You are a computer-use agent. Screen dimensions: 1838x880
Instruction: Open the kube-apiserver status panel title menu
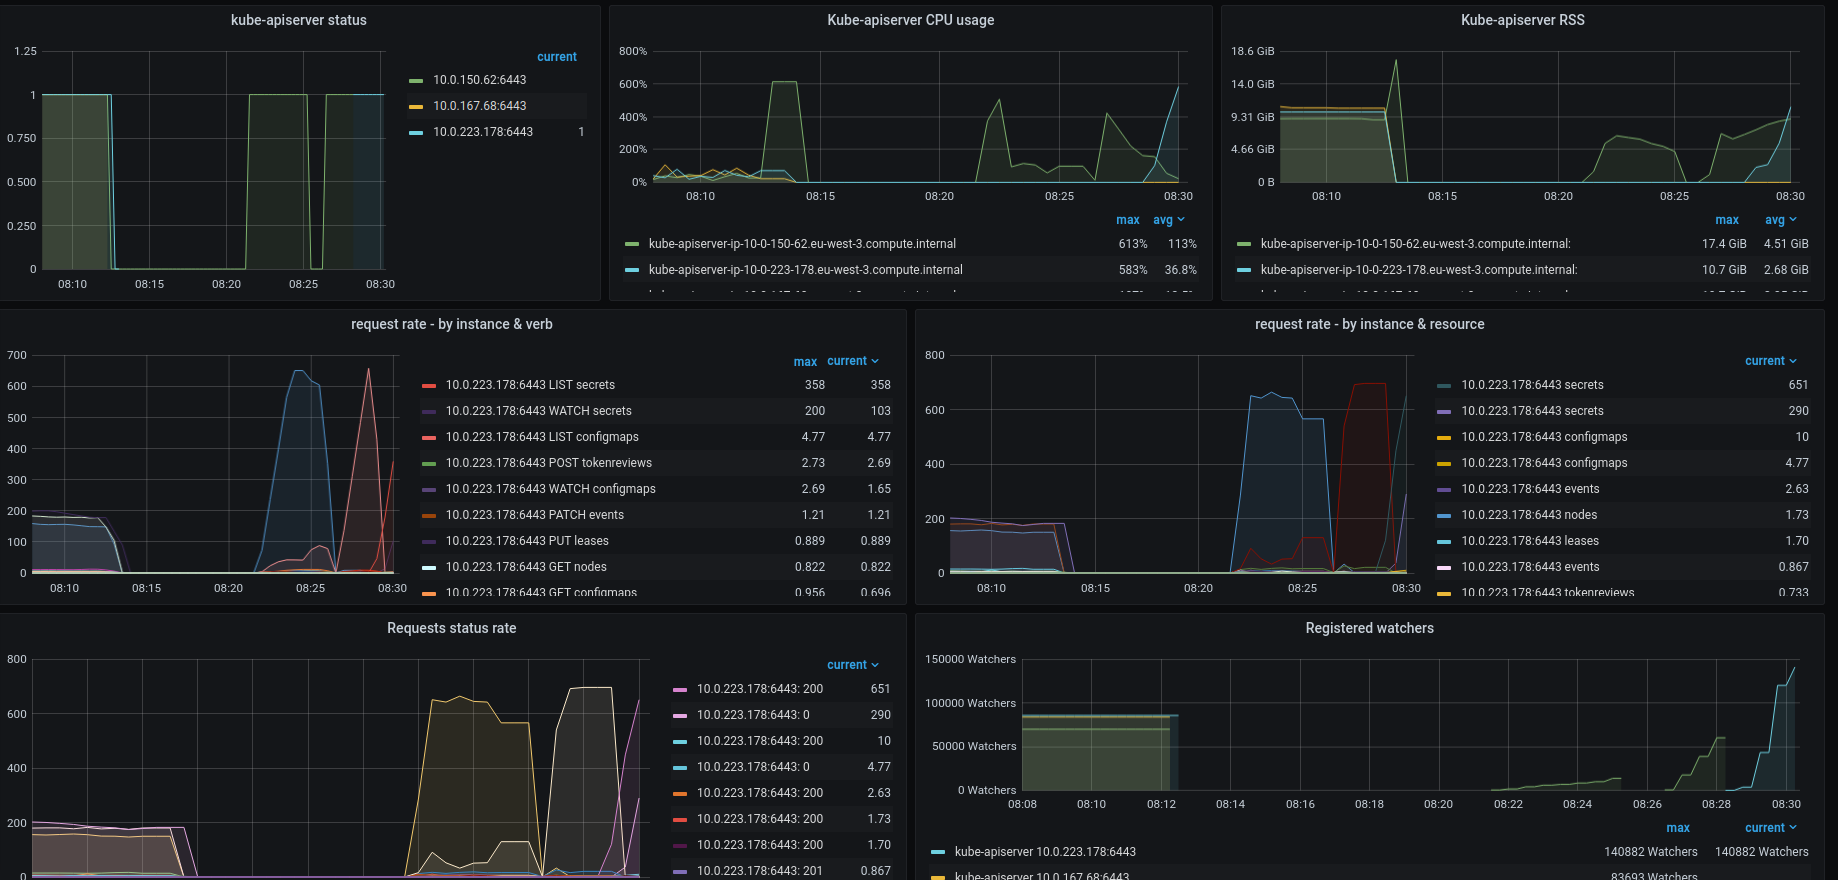tap(298, 20)
